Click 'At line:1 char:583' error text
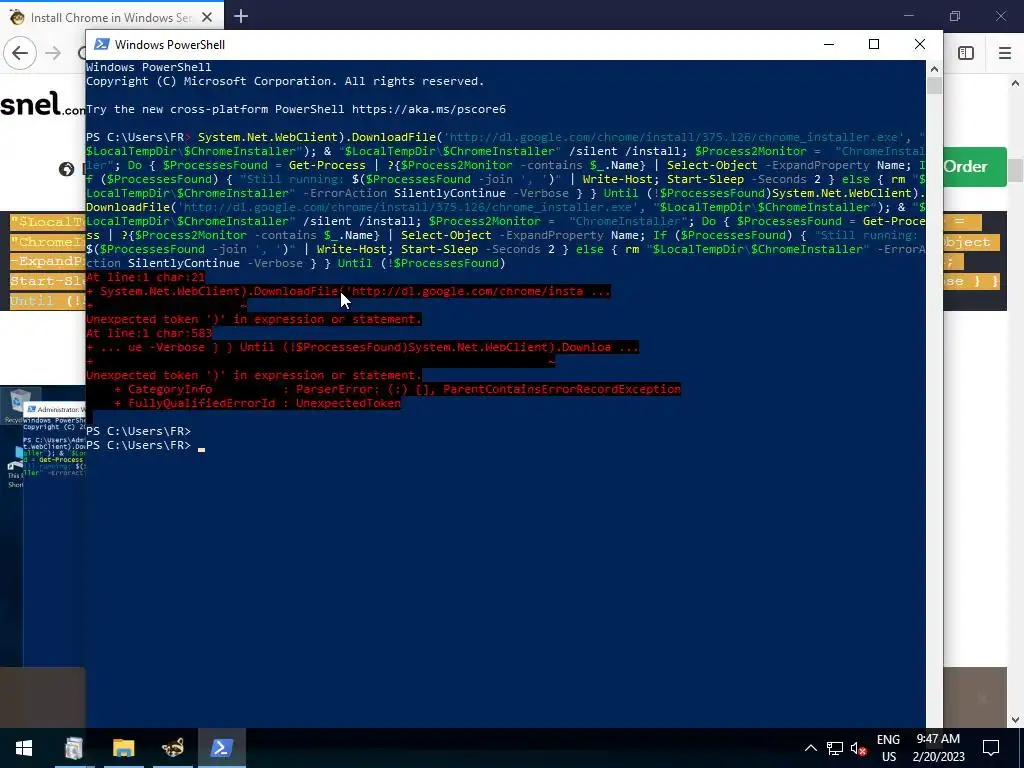The height and width of the screenshot is (768, 1024). [149, 333]
